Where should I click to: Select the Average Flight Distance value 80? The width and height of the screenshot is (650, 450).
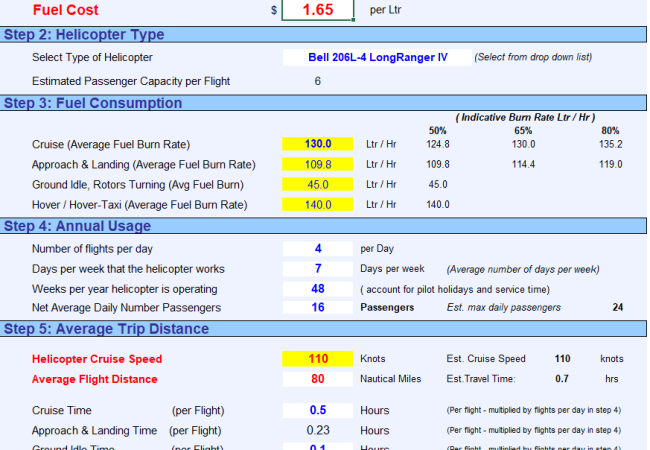318,379
